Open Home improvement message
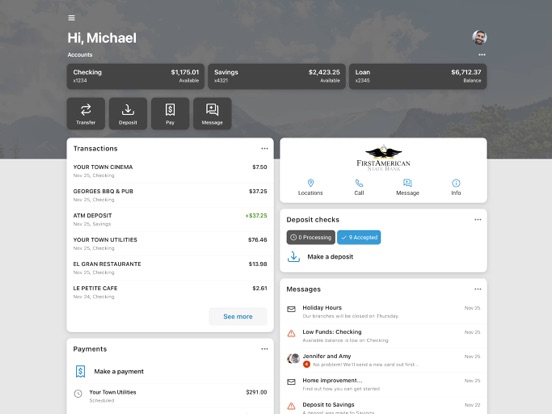Viewport: 552px width, 414px height. (383, 384)
